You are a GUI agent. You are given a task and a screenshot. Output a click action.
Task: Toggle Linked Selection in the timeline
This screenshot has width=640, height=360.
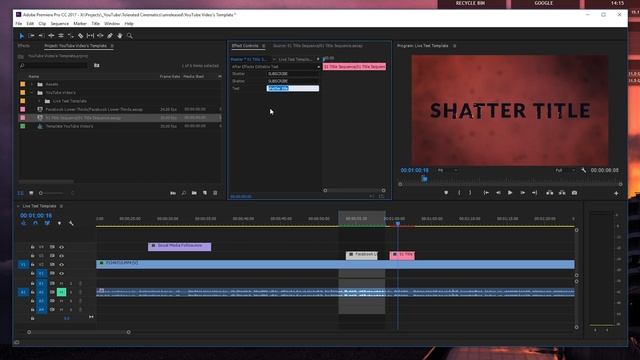47,223
